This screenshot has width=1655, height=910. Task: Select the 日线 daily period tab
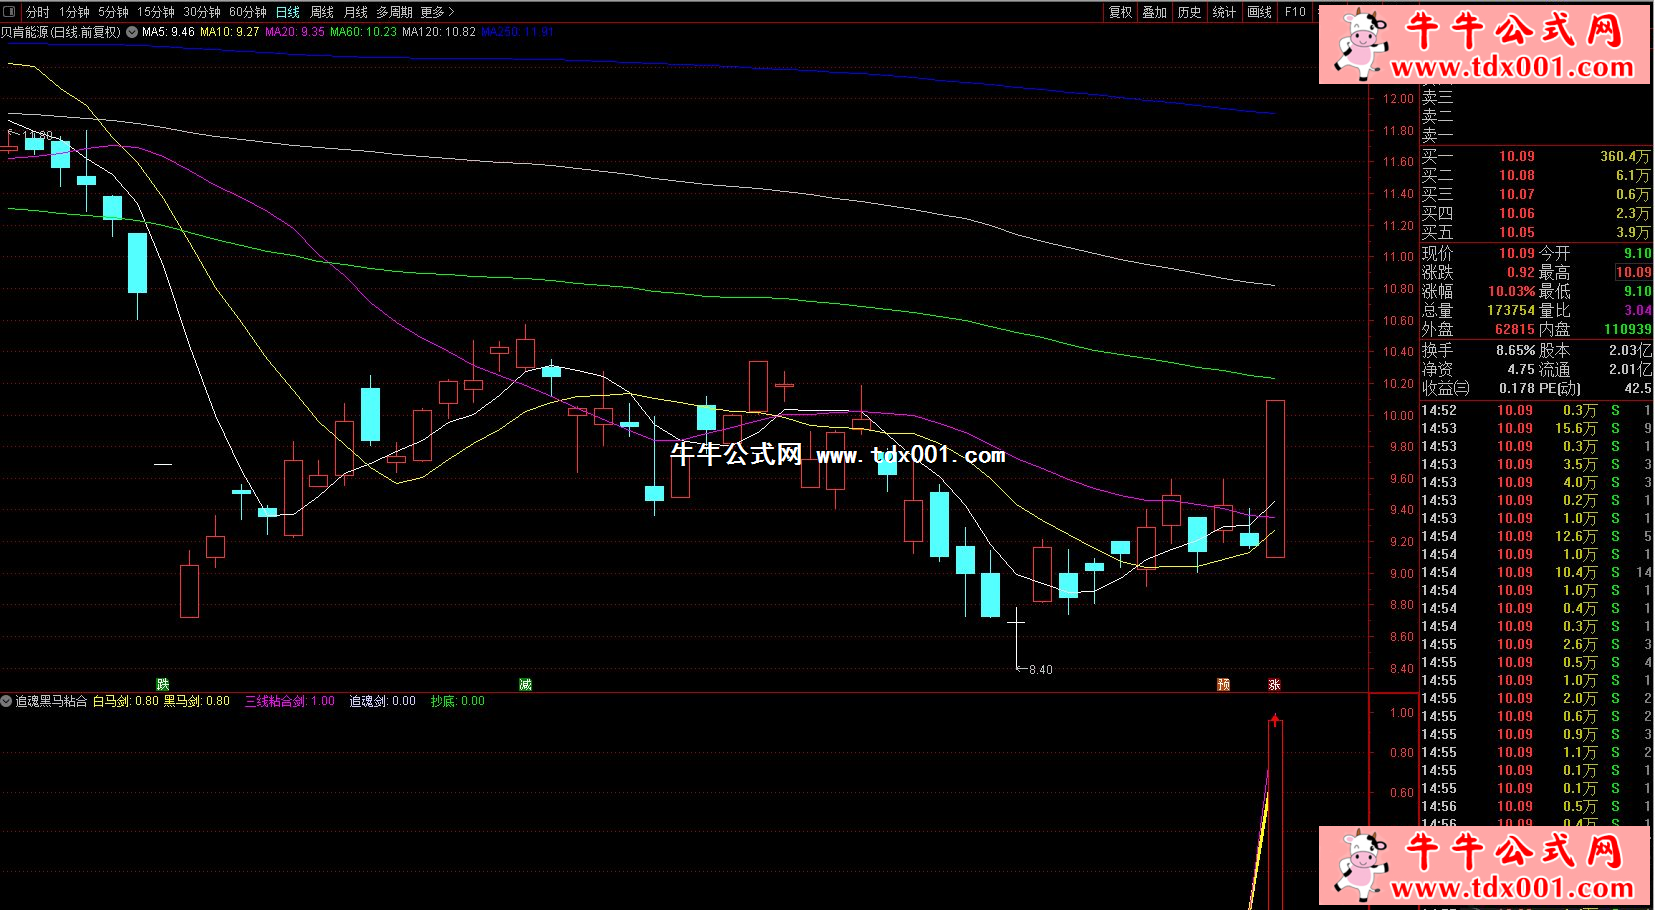point(288,12)
